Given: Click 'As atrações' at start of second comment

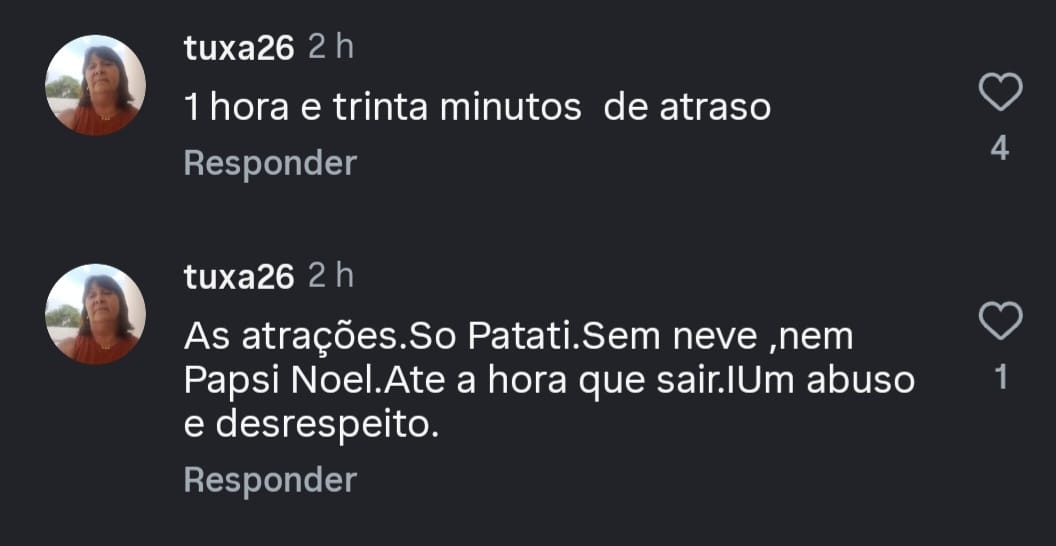Looking at the screenshot, I should tap(291, 337).
